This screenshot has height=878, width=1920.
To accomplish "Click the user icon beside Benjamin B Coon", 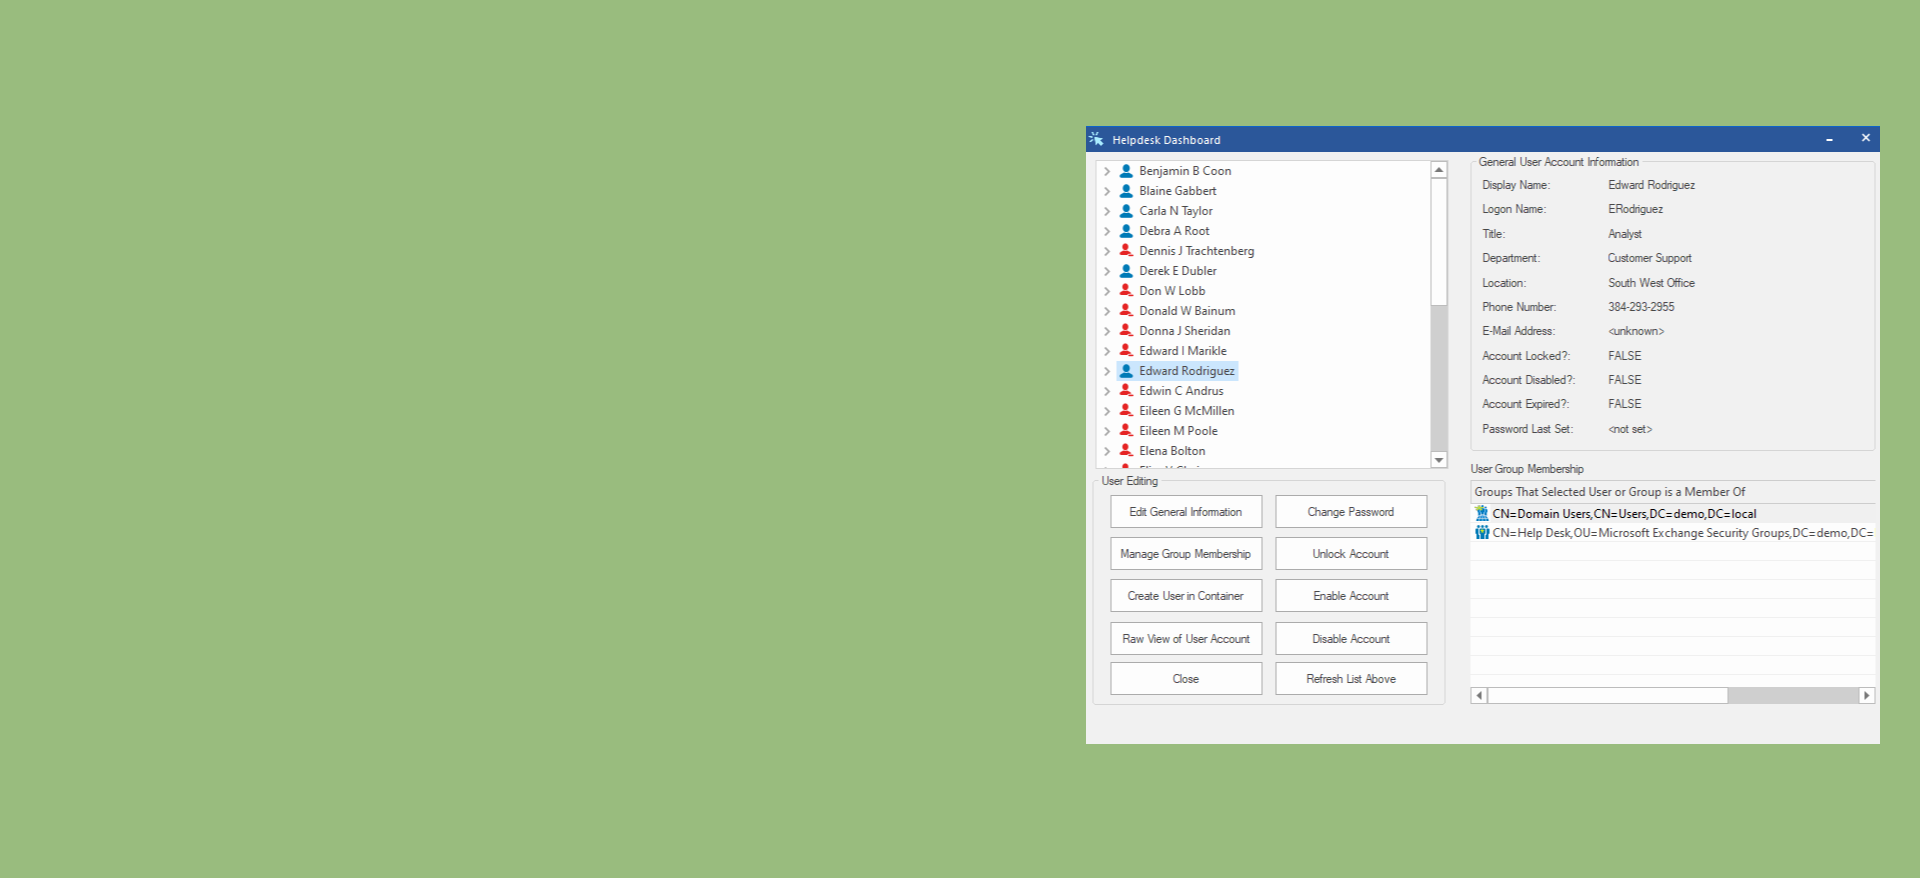I will tap(1126, 171).
